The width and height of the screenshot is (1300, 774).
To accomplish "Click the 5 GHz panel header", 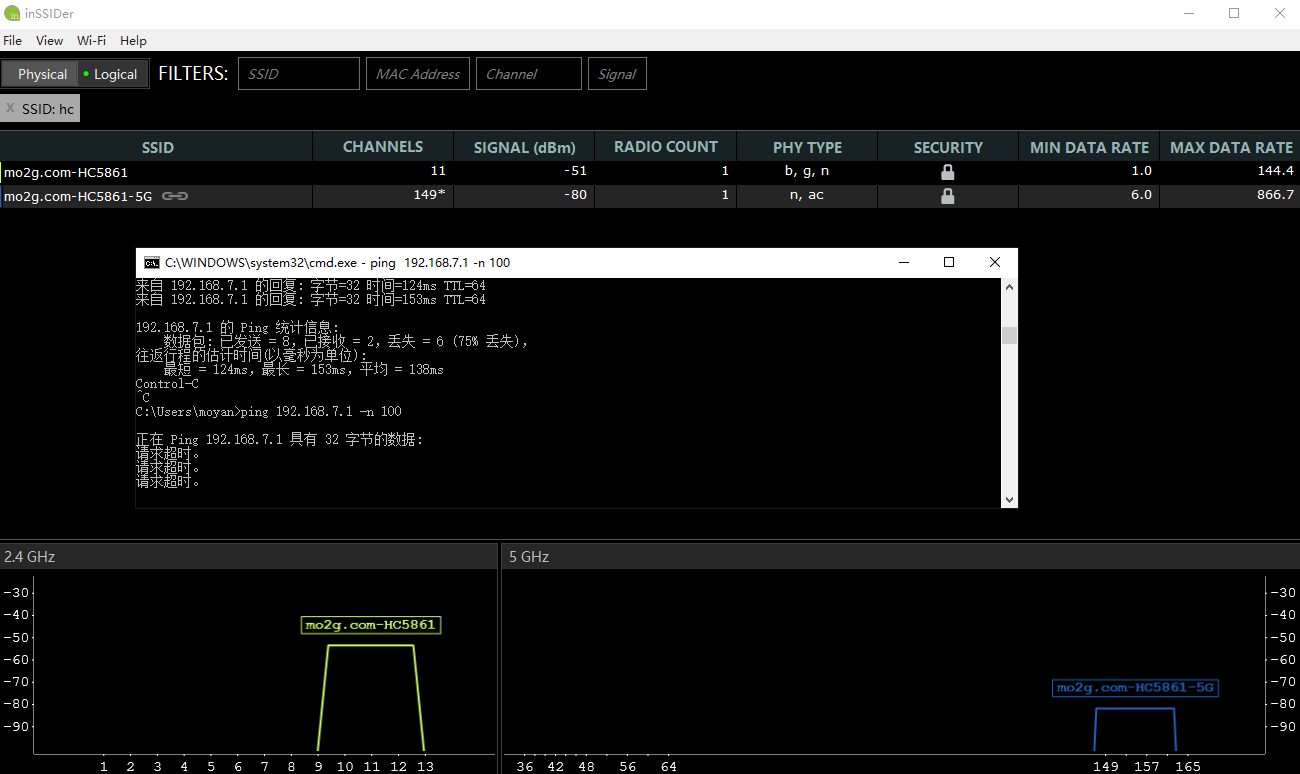I will [x=900, y=557].
